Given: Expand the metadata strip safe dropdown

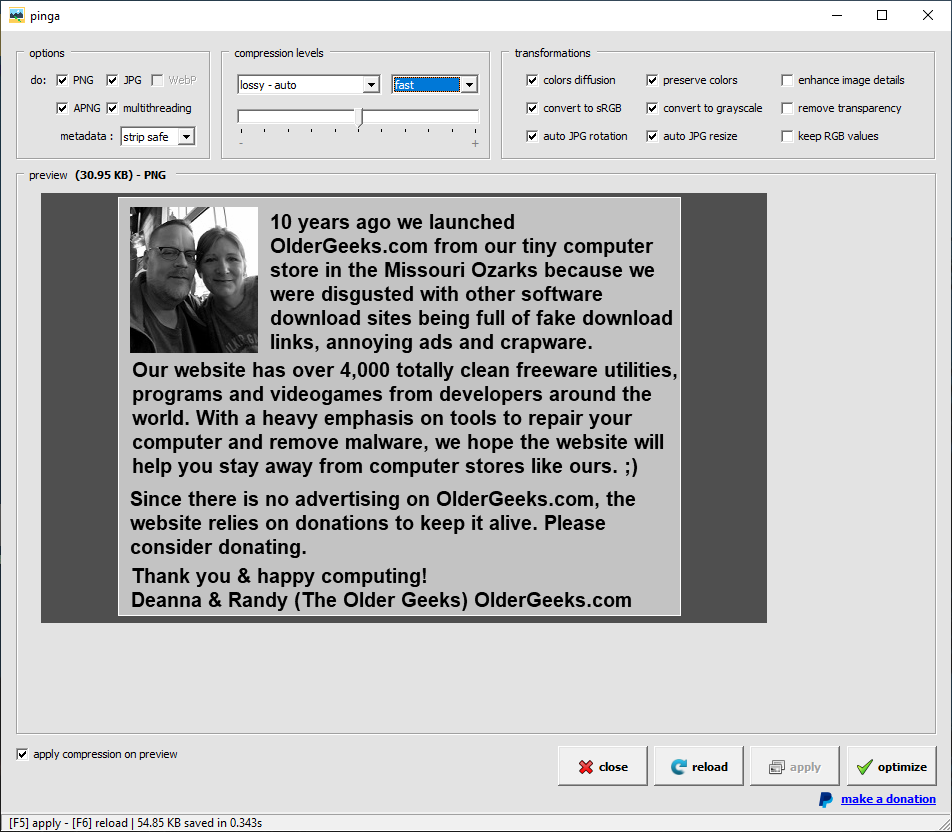Looking at the screenshot, I should (186, 137).
